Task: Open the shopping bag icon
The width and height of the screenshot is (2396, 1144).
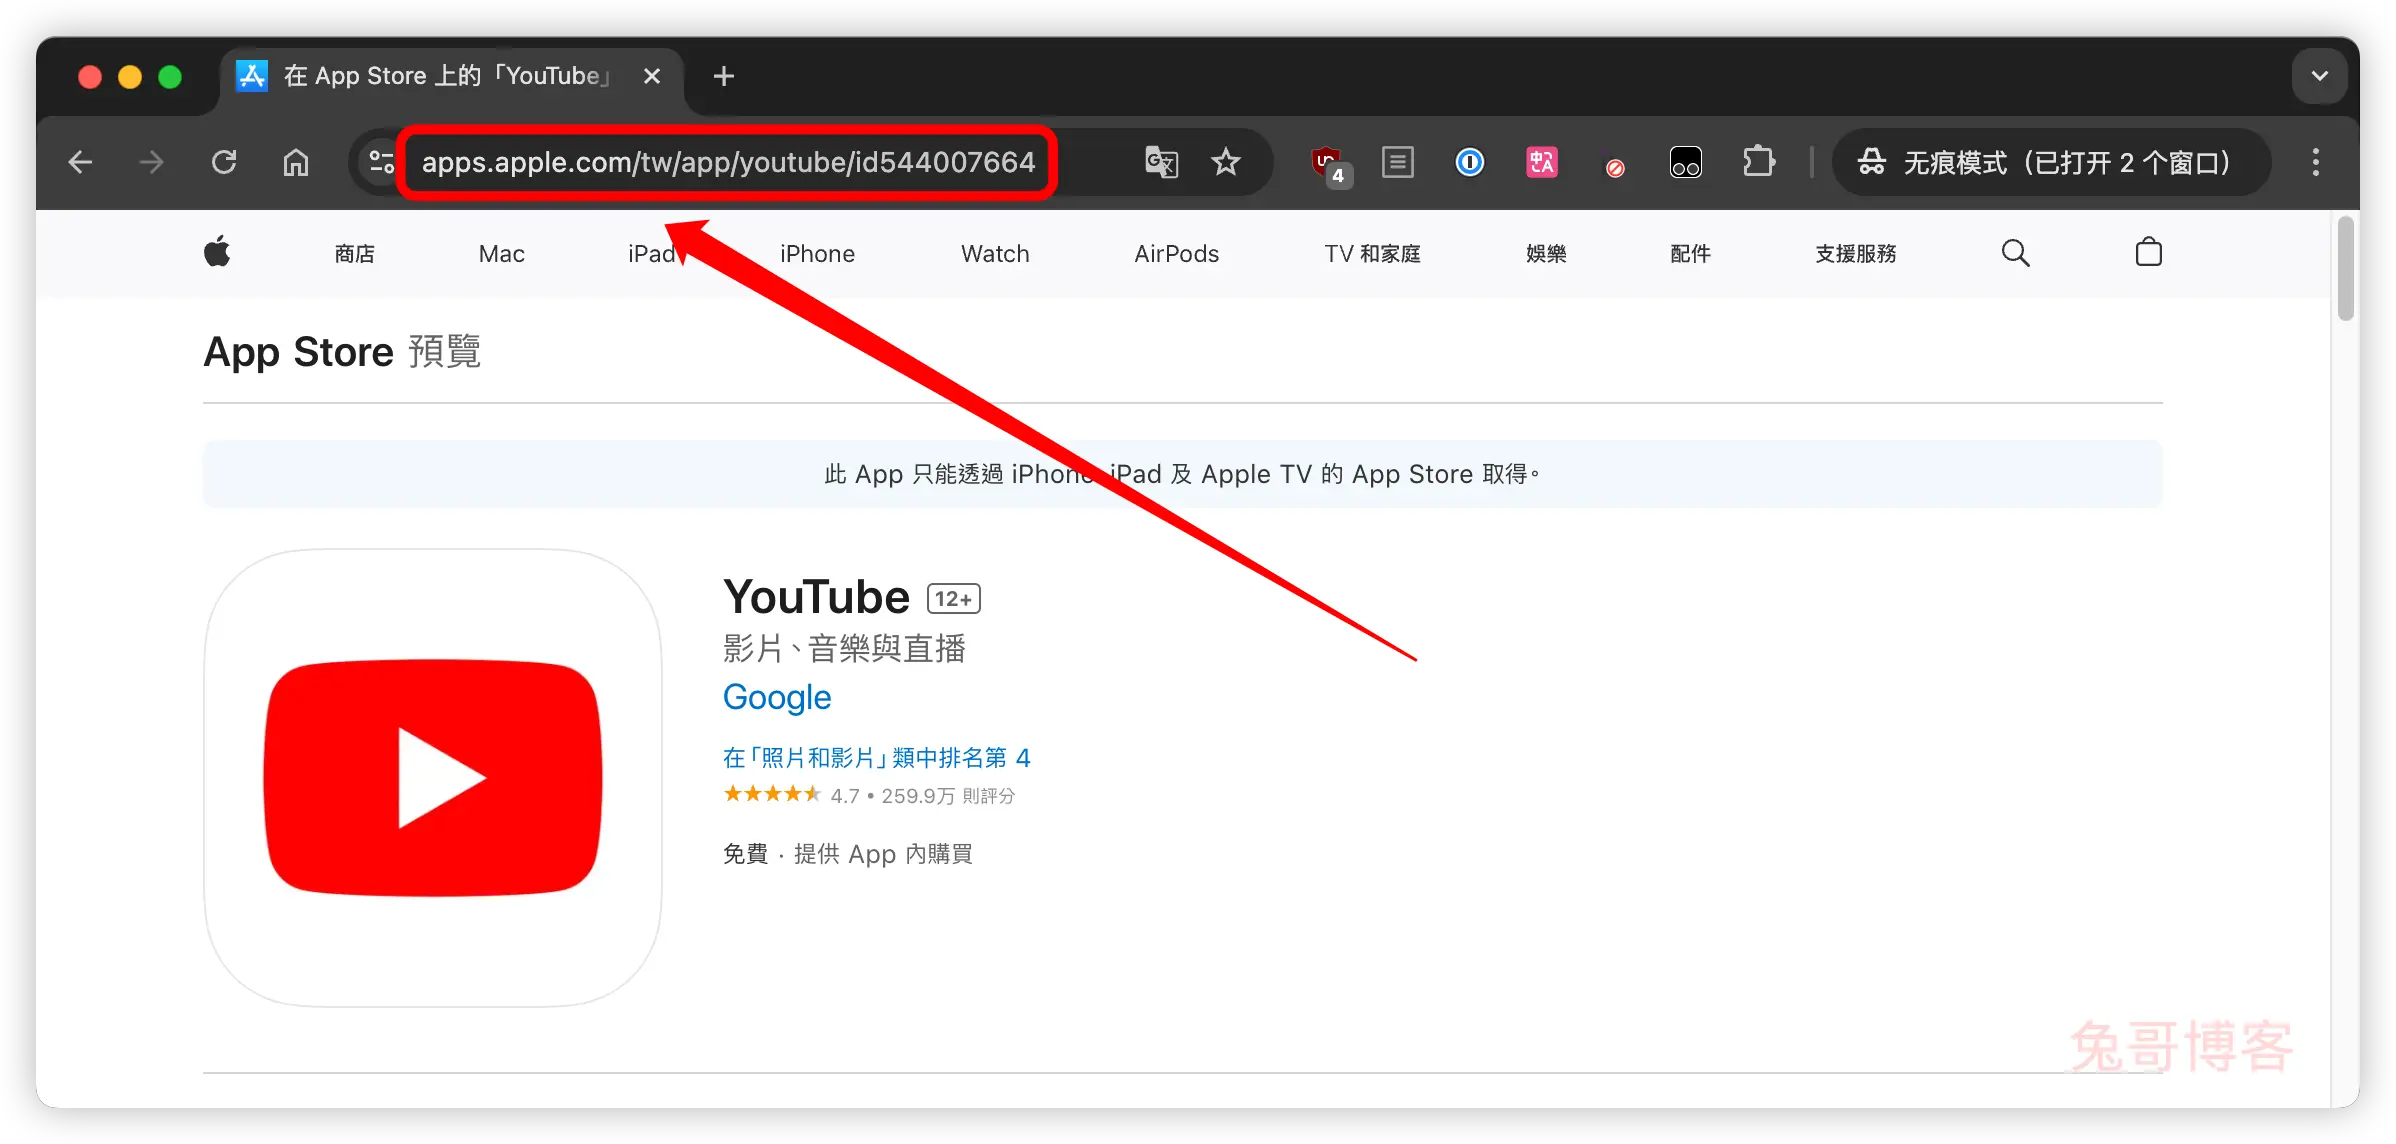Action: click(2149, 252)
